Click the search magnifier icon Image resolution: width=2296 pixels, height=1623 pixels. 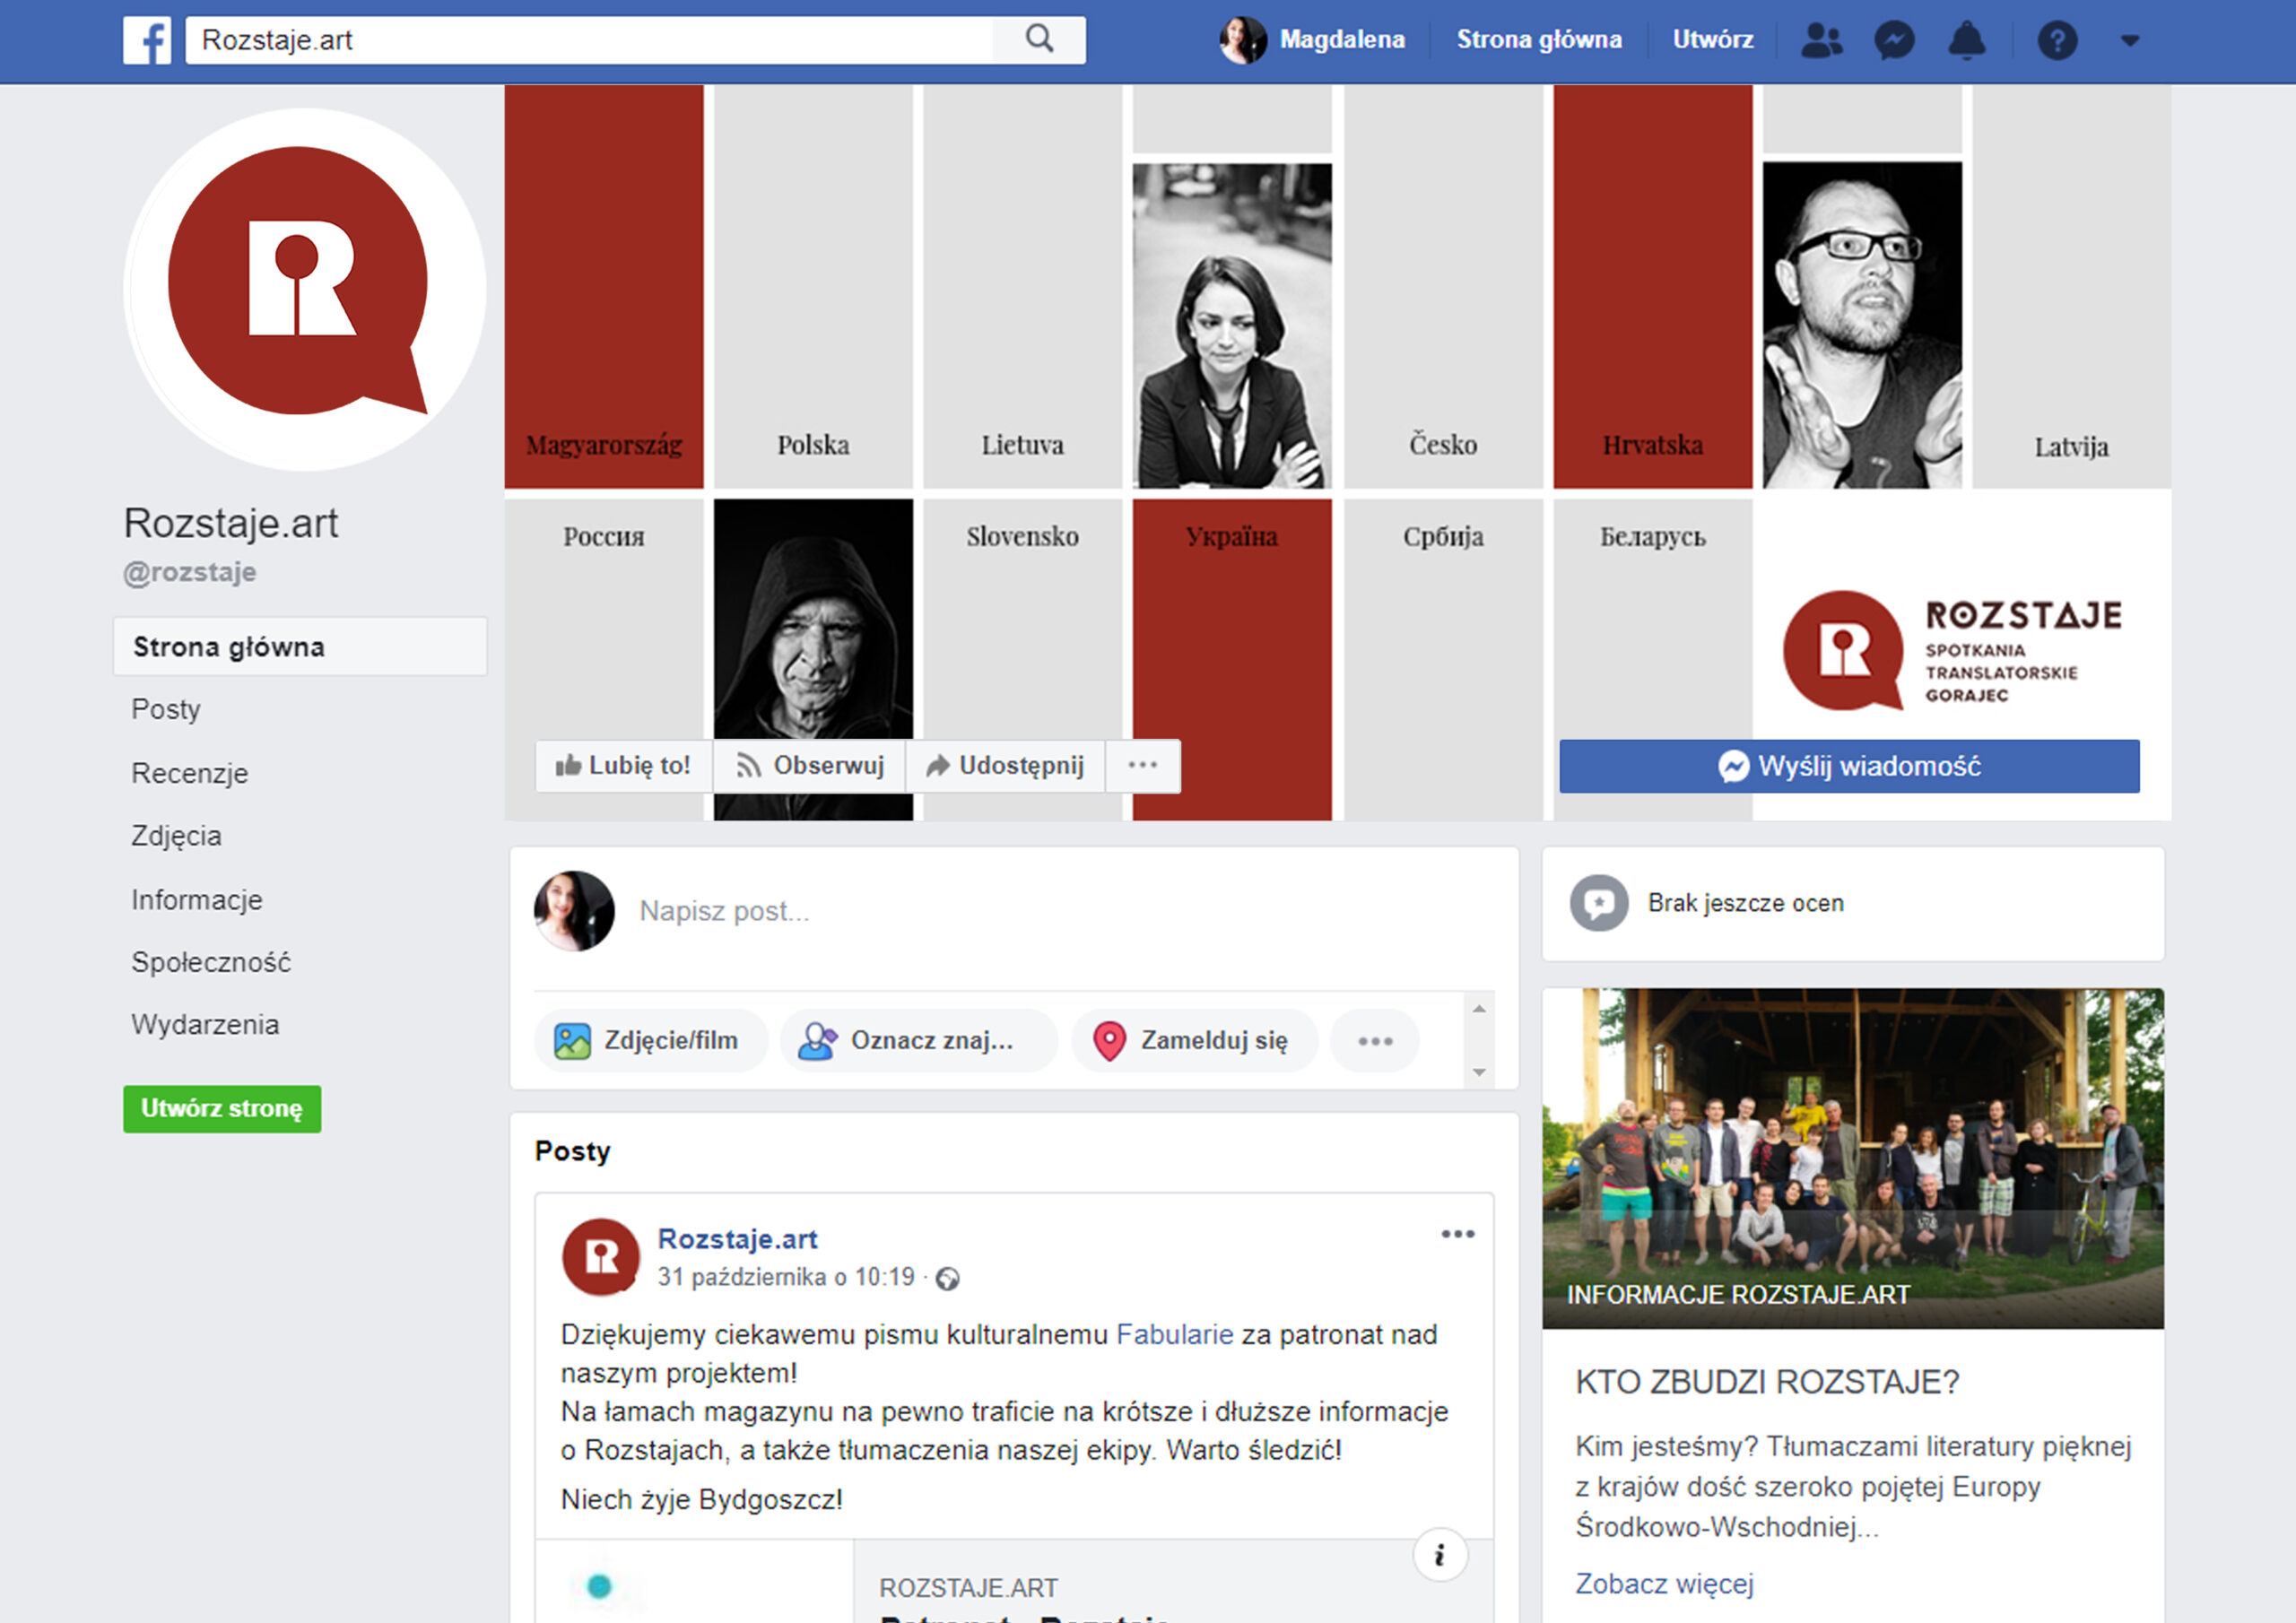point(1039,40)
